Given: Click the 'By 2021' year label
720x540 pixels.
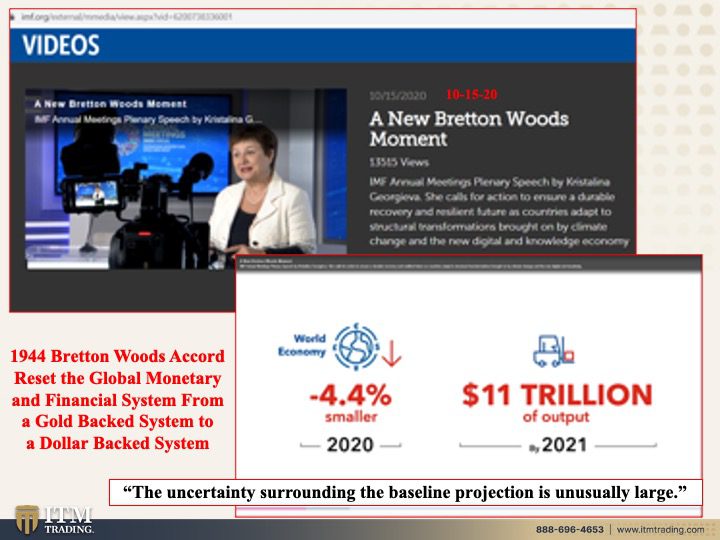Looking at the screenshot, I should pos(558,445).
